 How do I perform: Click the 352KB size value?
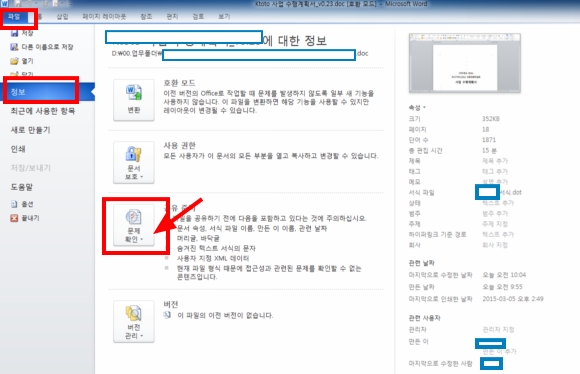click(490, 119)
